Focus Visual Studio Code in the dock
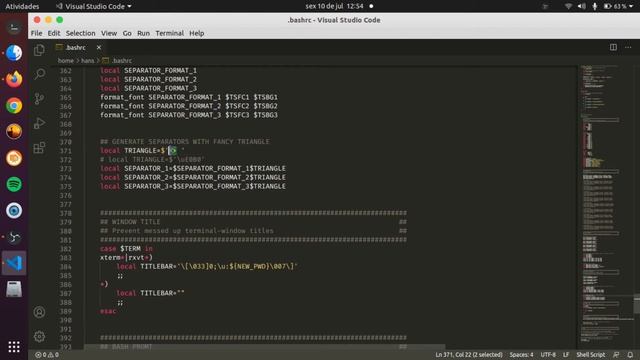Screen dimensions: 640x360 click(14, 263)
